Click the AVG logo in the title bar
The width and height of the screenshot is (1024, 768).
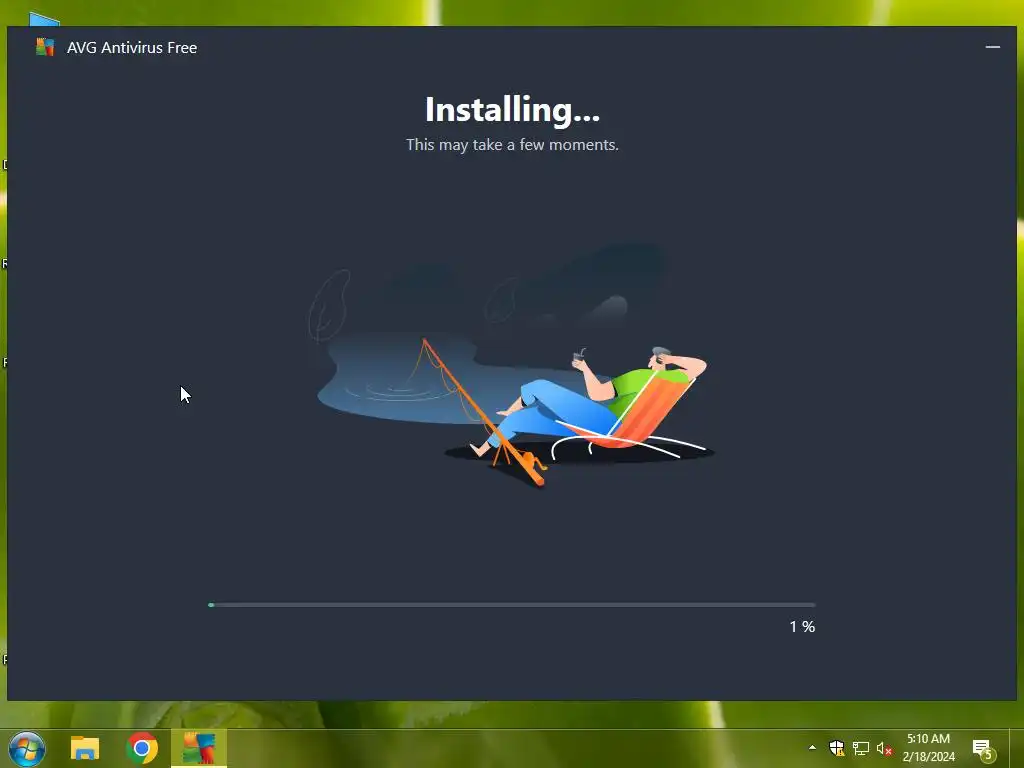[x=44, y=47]
